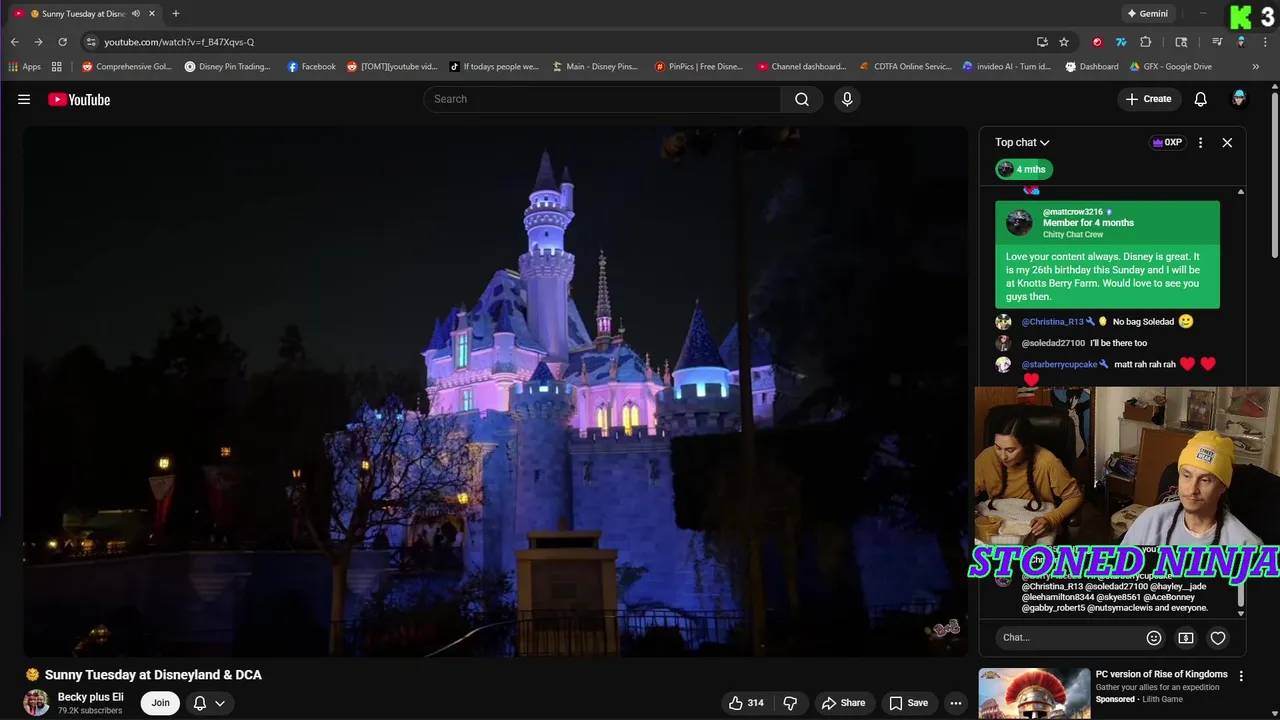Open Main - Disney Pins bookmark

595,67
